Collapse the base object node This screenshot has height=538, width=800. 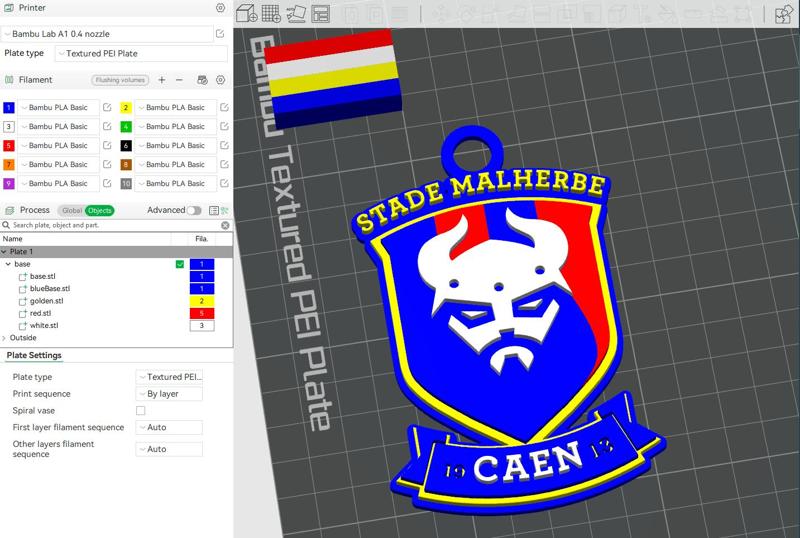[x=8, y=264]
